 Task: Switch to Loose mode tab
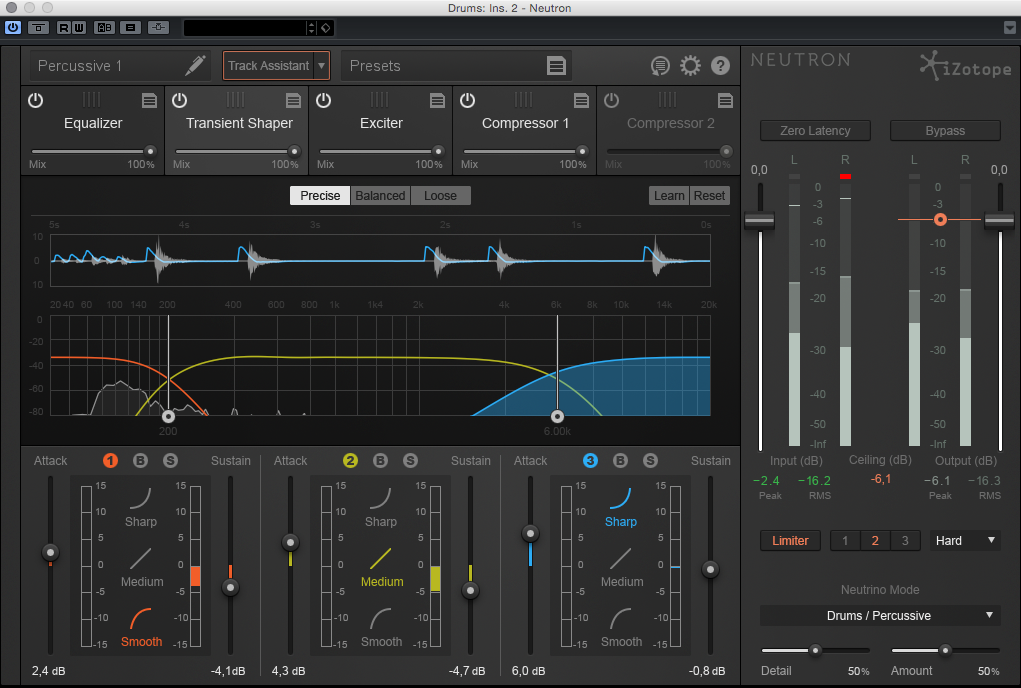pos(440,195)
